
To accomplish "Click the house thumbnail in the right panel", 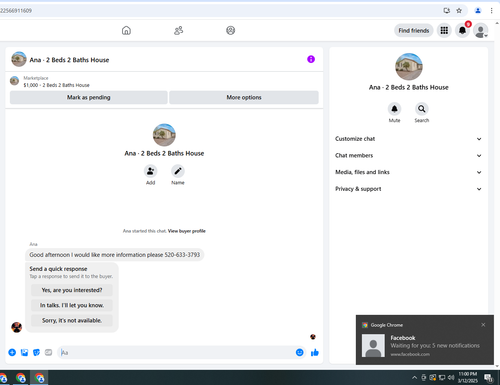I will 409,67.
